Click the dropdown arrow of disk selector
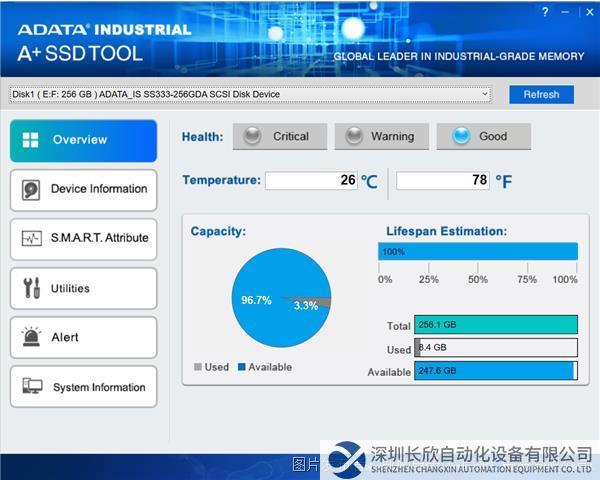 pyautogui.click(x=485, y=94)
